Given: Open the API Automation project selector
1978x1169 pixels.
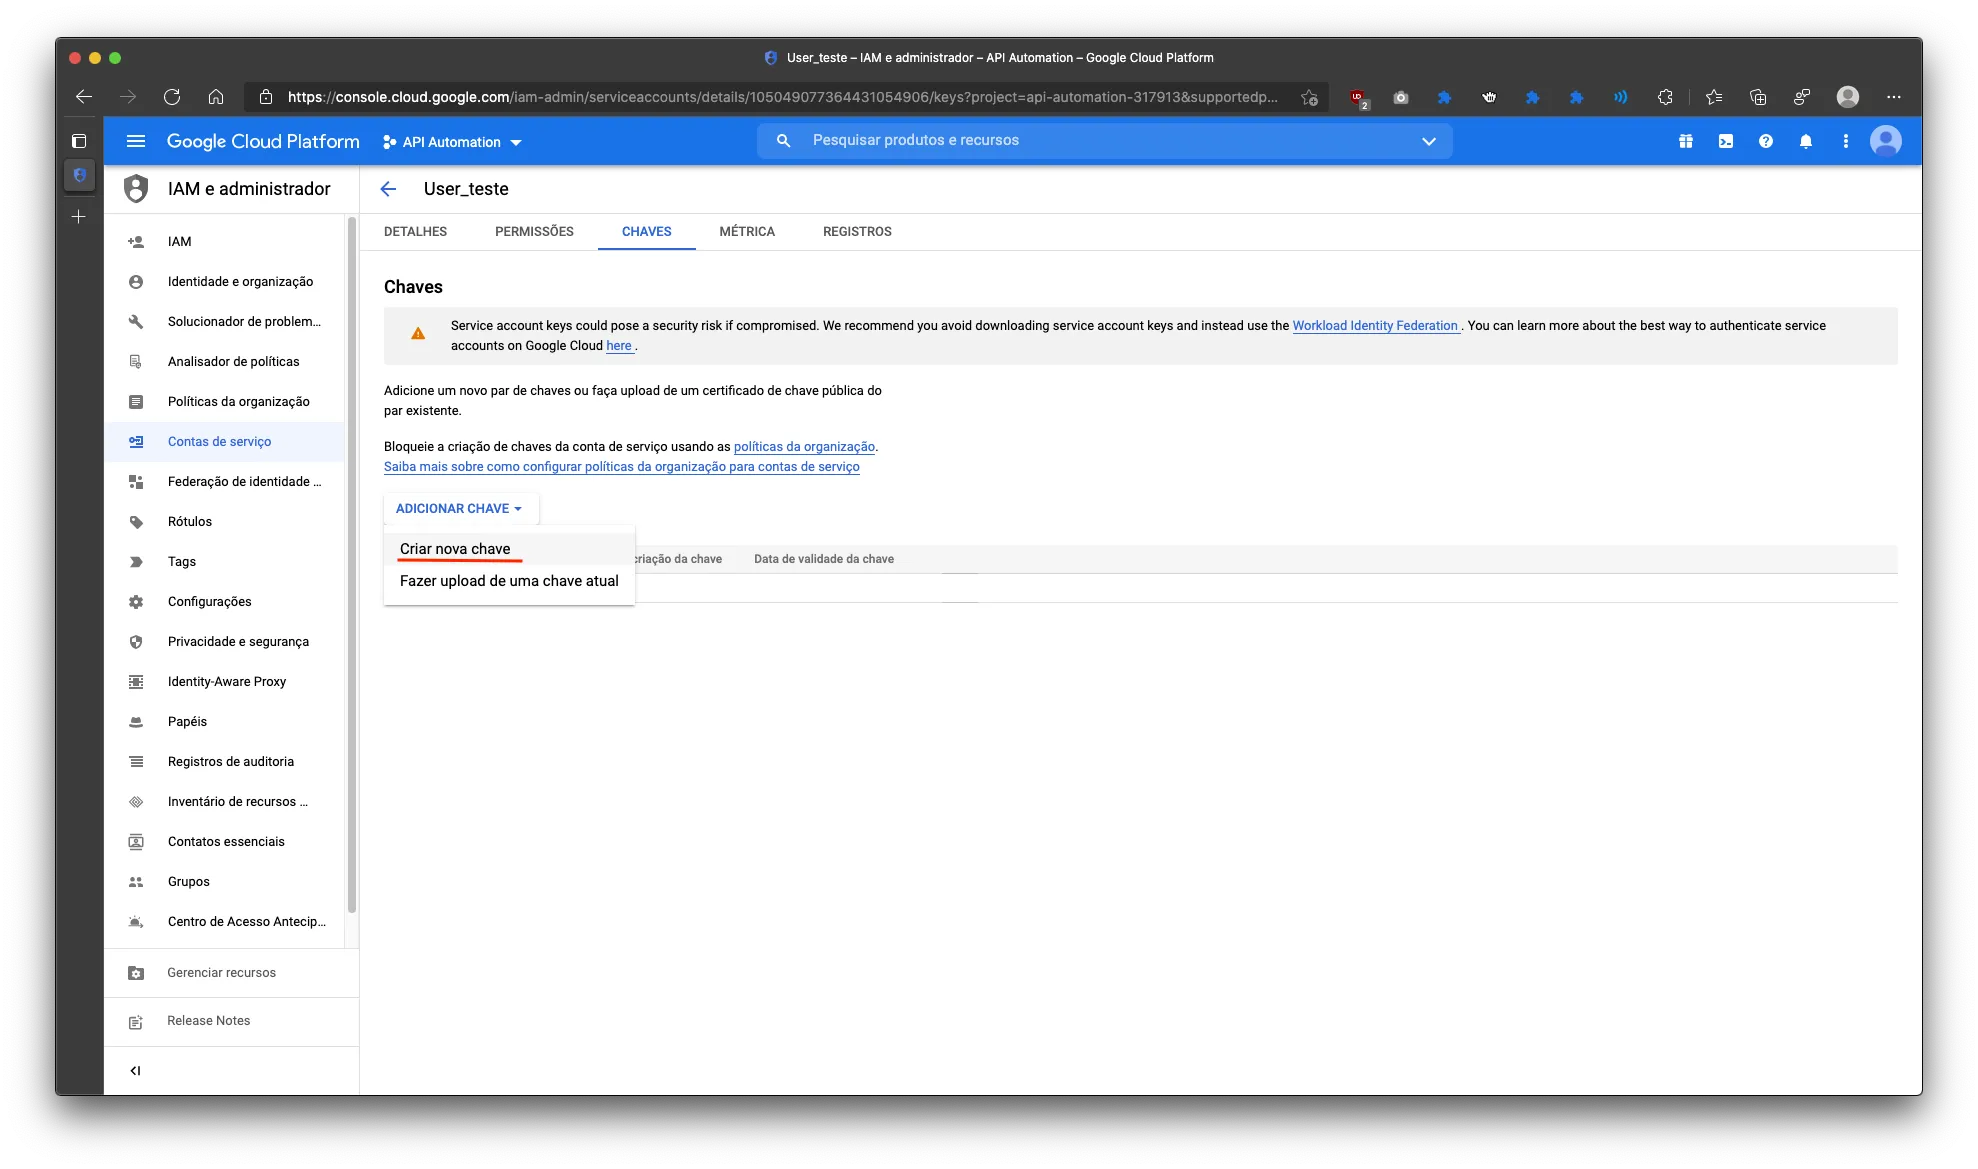Looking at the screenshot, I should click(x=452, y=142).
